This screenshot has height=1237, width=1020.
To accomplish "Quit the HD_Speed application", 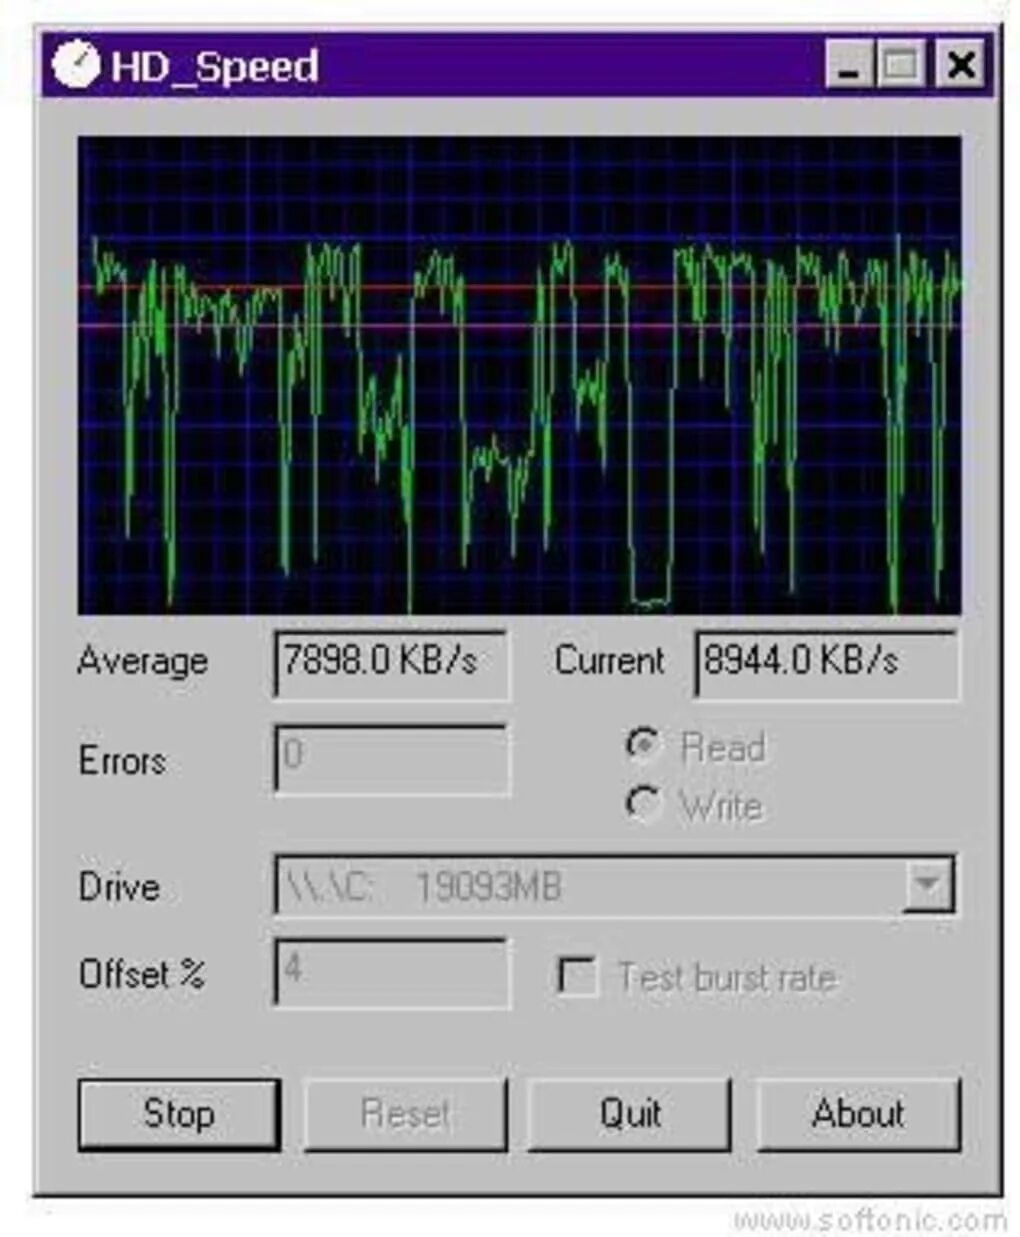I will pyautogui.click(x=630, y=1113).
